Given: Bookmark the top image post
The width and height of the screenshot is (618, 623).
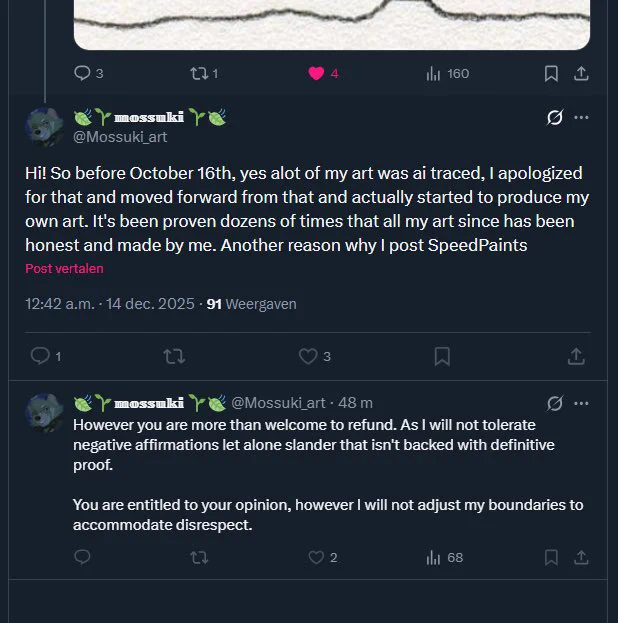Looking at the screenshot, I should [551, 74].
